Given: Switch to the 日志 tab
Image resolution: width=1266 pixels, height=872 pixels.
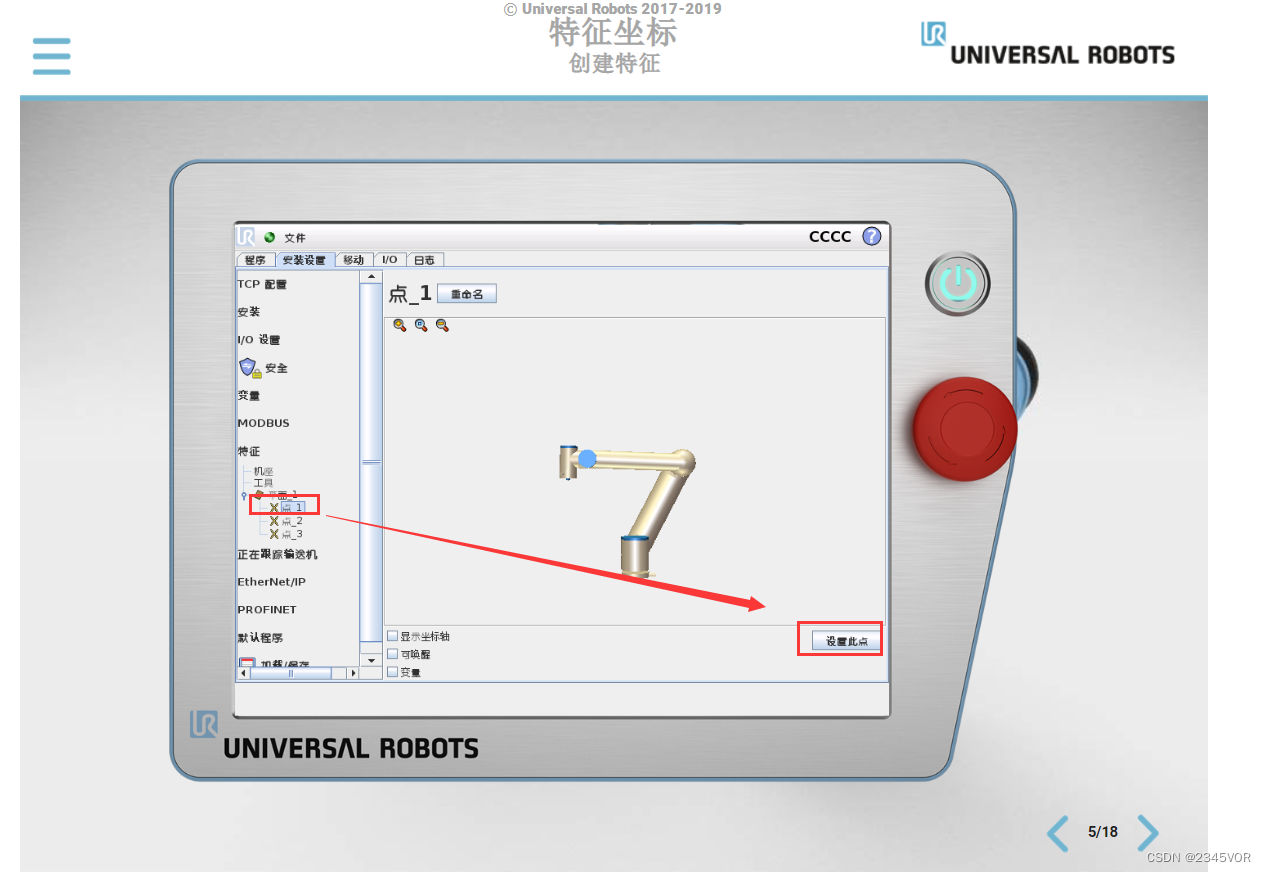Looking at the screenshot, I should point(424,260).
